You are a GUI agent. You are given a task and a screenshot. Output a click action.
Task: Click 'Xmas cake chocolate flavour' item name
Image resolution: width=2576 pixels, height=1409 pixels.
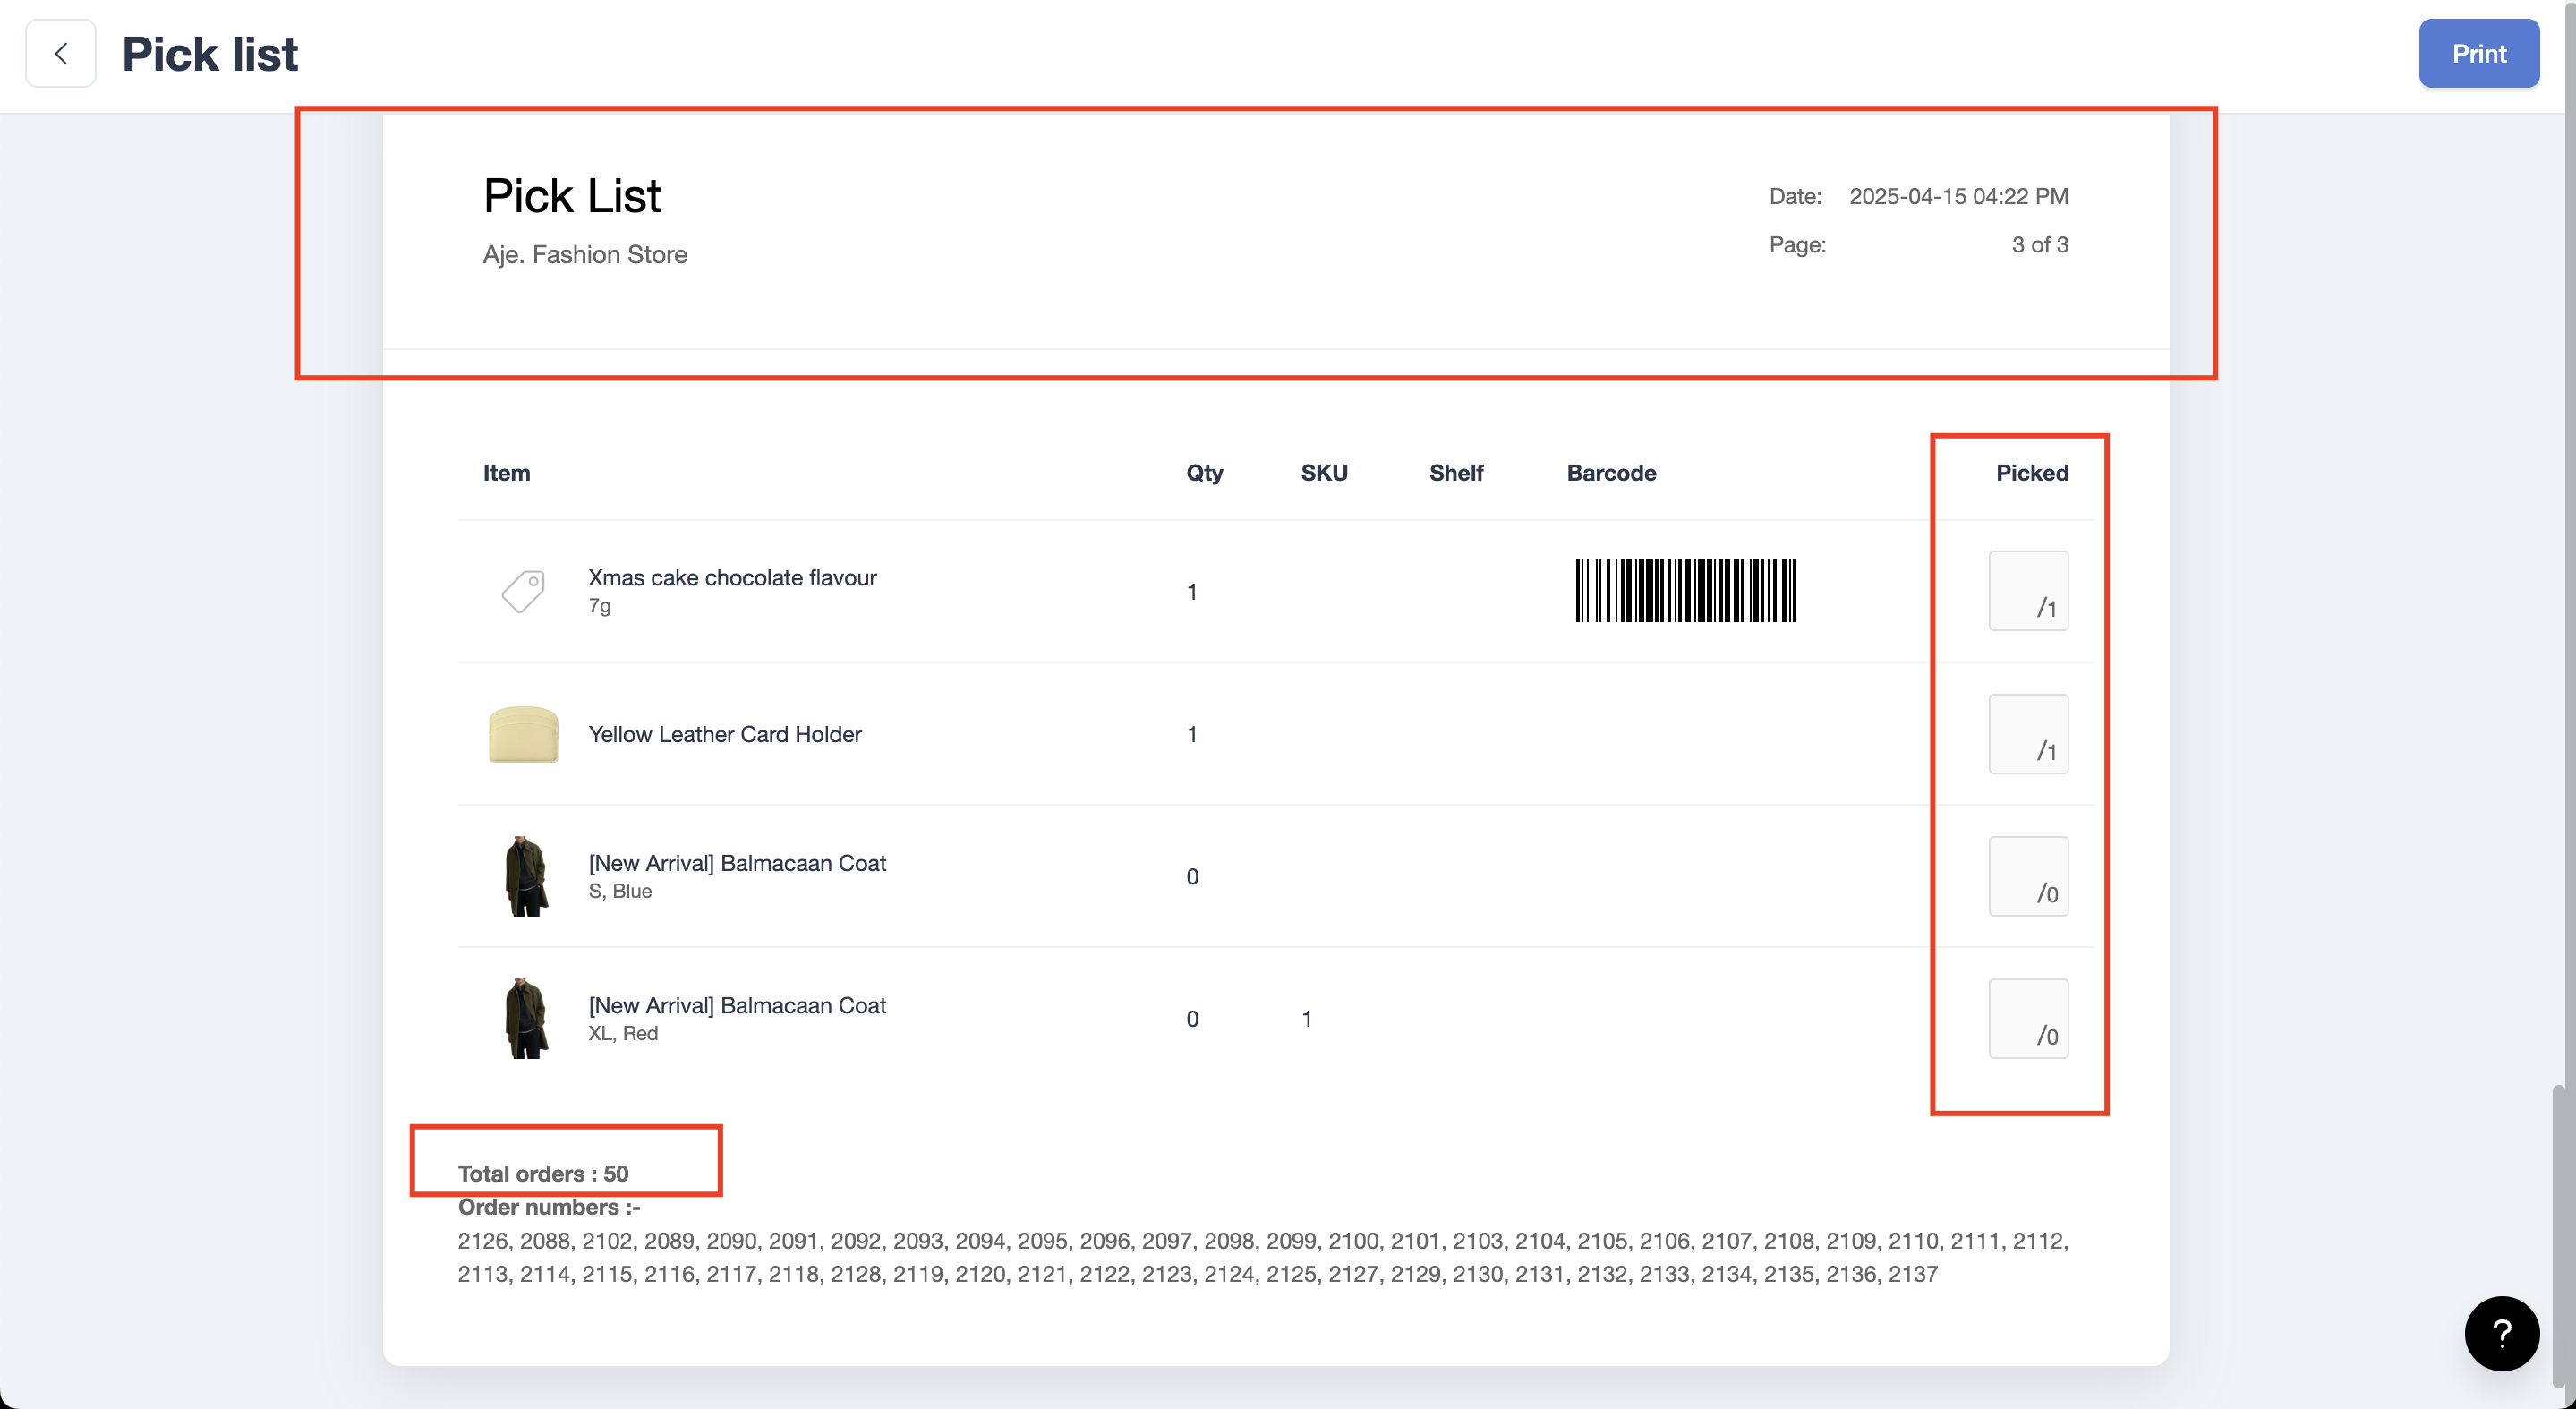coord(732,578)
